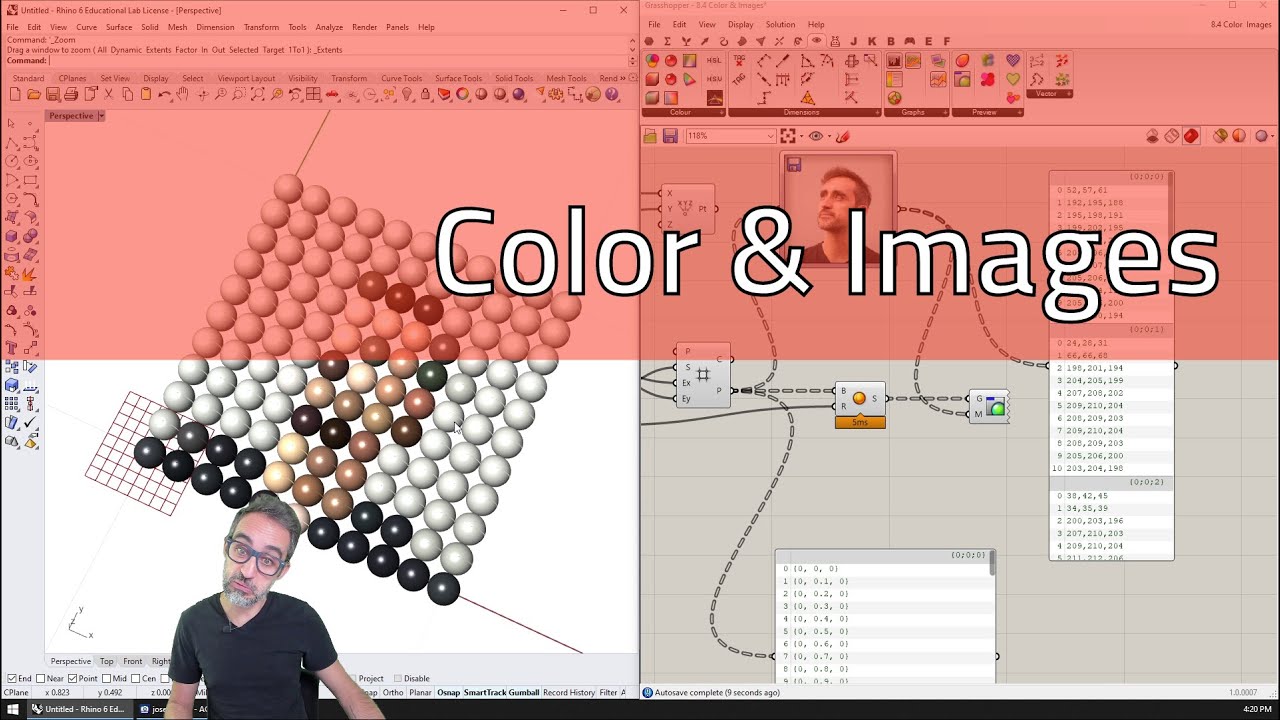This screenshot has height=720, width=1280.
Task: Click the Undo arrow in Rhino toolbar
Action: [164, 94]
